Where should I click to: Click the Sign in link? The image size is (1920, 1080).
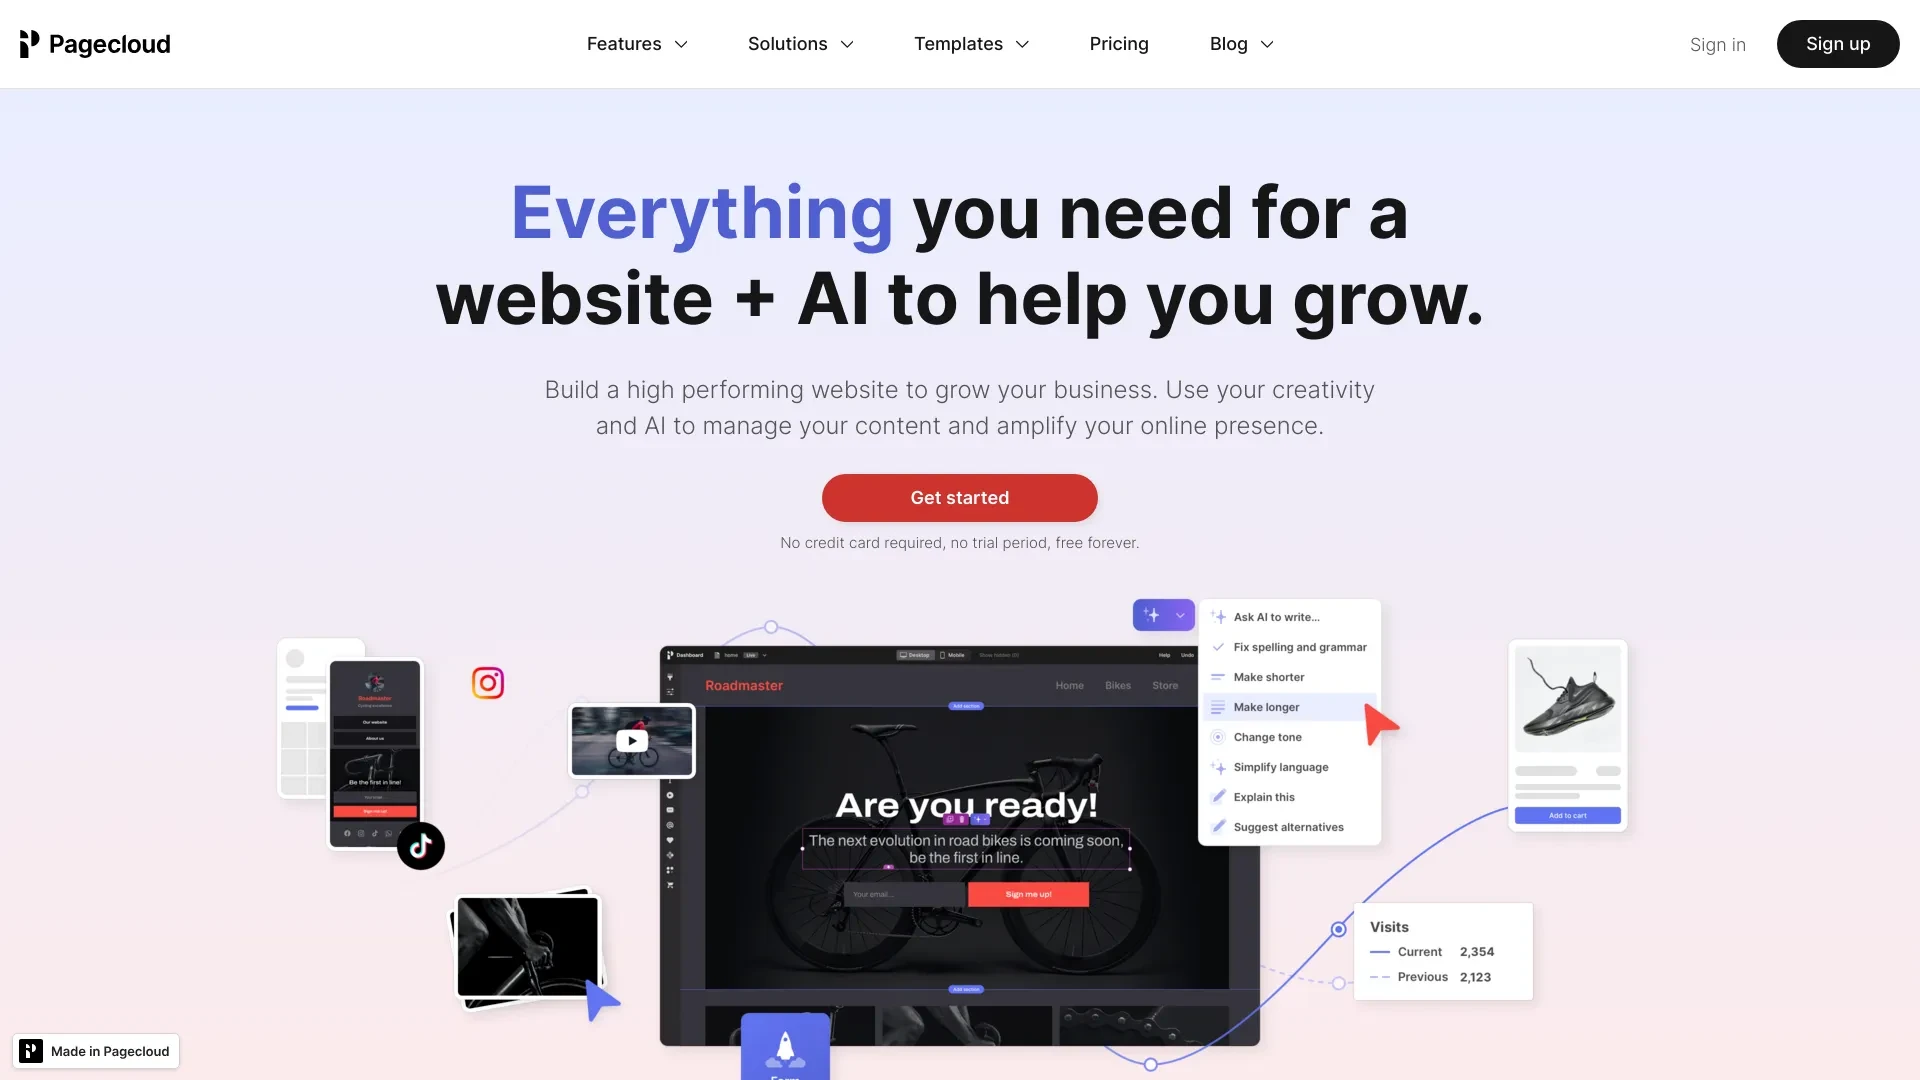coord(1718,44)
